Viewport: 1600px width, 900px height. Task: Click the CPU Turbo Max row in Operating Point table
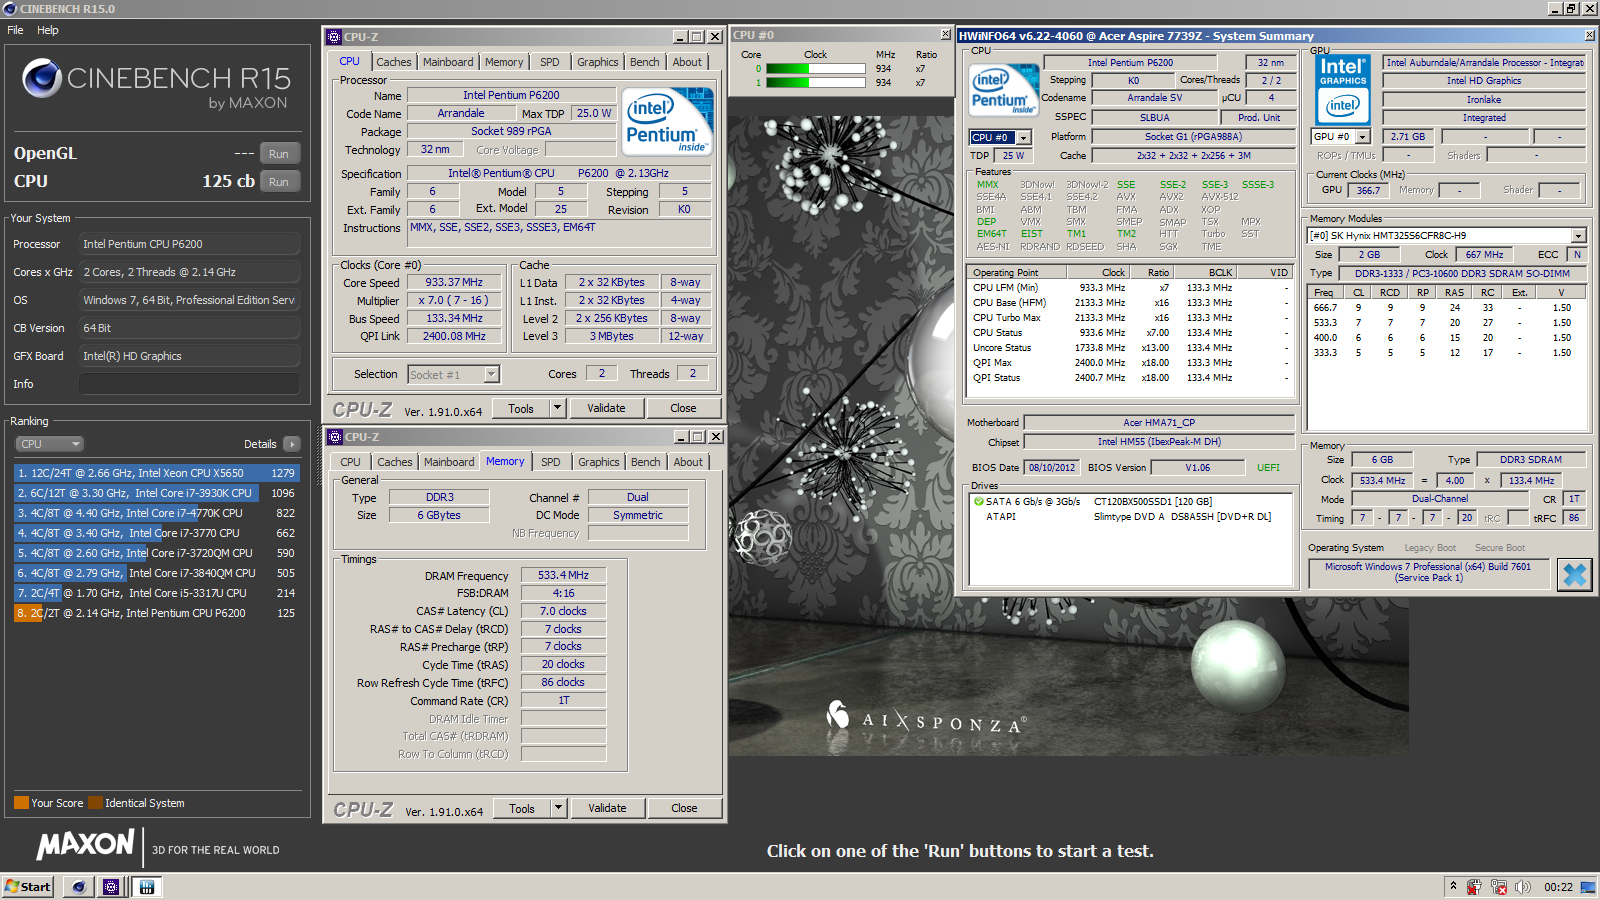[x=1130, y=318]
